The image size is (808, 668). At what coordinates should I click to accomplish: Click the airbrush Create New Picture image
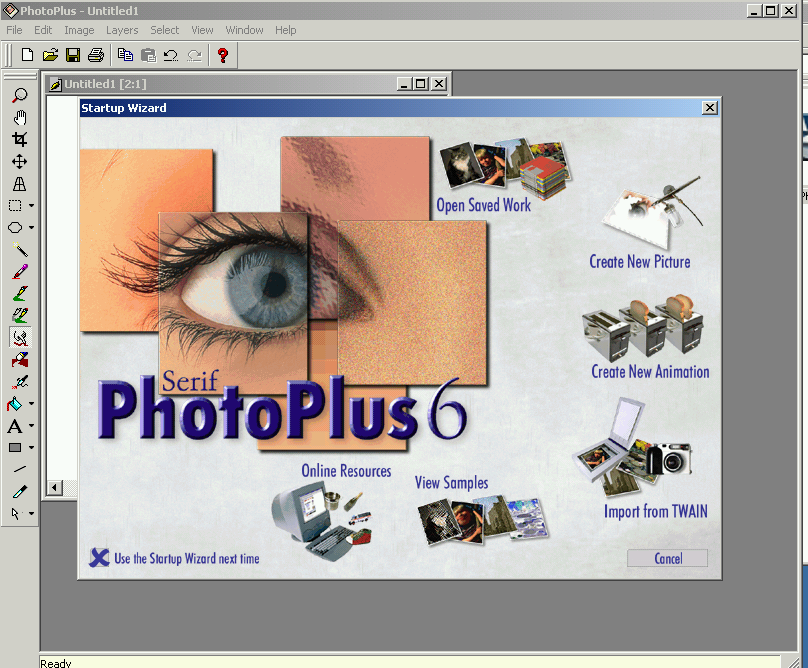[x=652, y=212]
